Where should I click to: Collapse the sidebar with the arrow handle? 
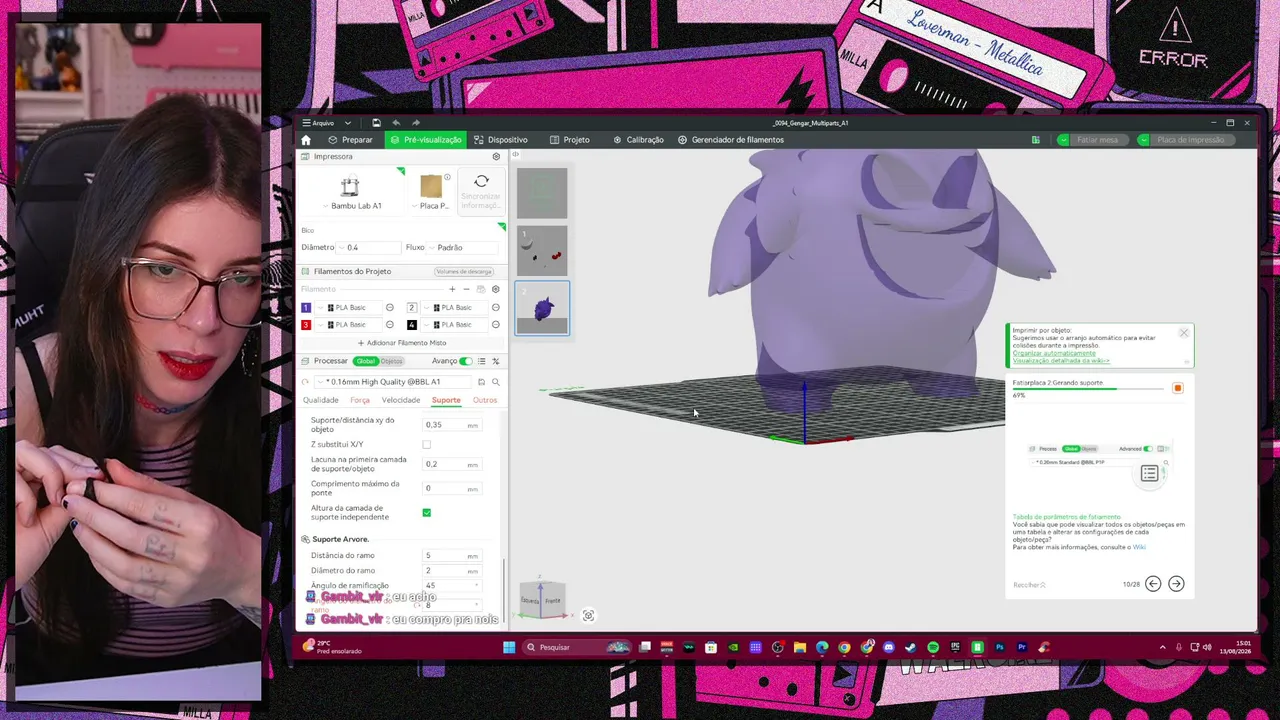tap(516, 154)
